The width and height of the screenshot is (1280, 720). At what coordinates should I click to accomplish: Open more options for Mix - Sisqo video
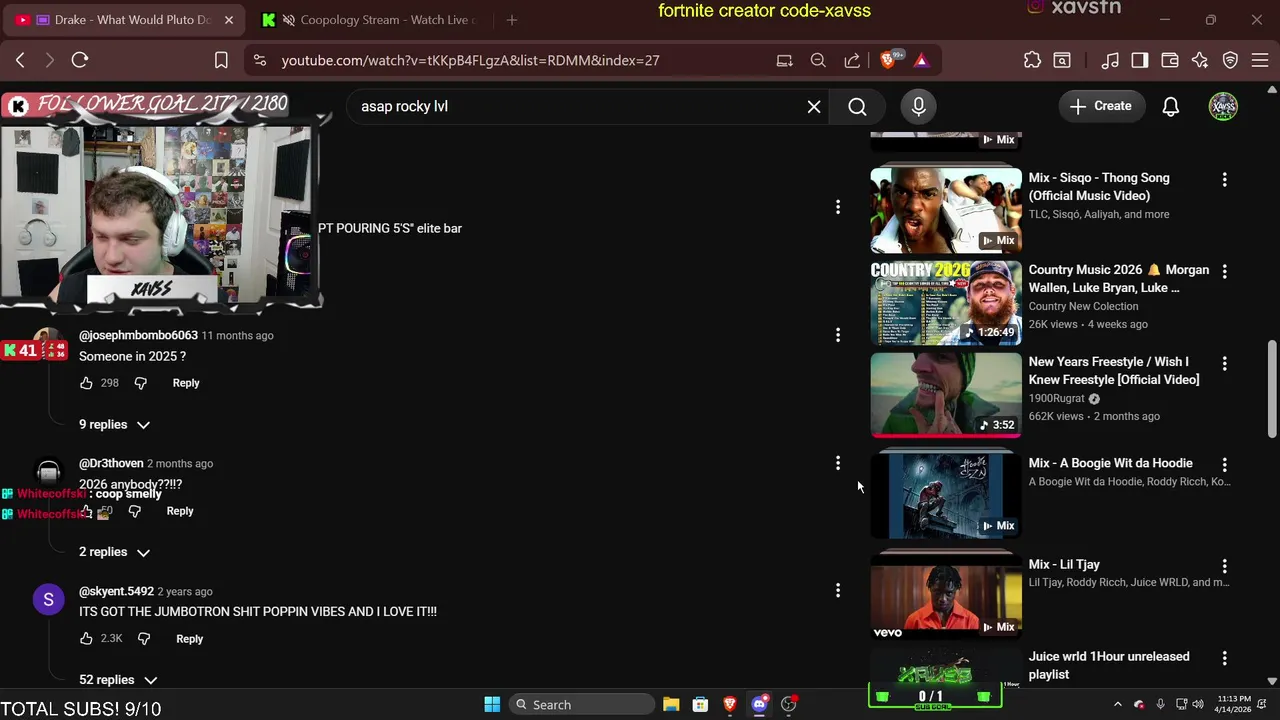coord(1224,179)
